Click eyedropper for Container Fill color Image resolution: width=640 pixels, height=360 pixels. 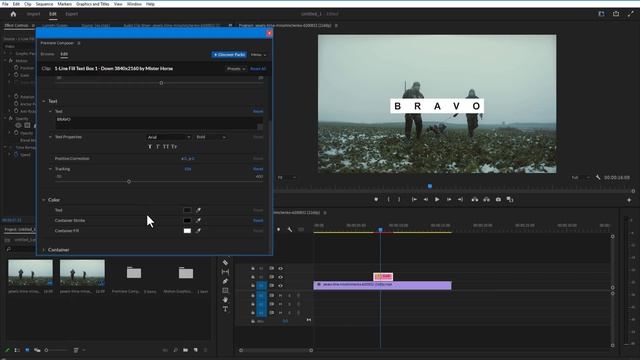tap(198, 231)
